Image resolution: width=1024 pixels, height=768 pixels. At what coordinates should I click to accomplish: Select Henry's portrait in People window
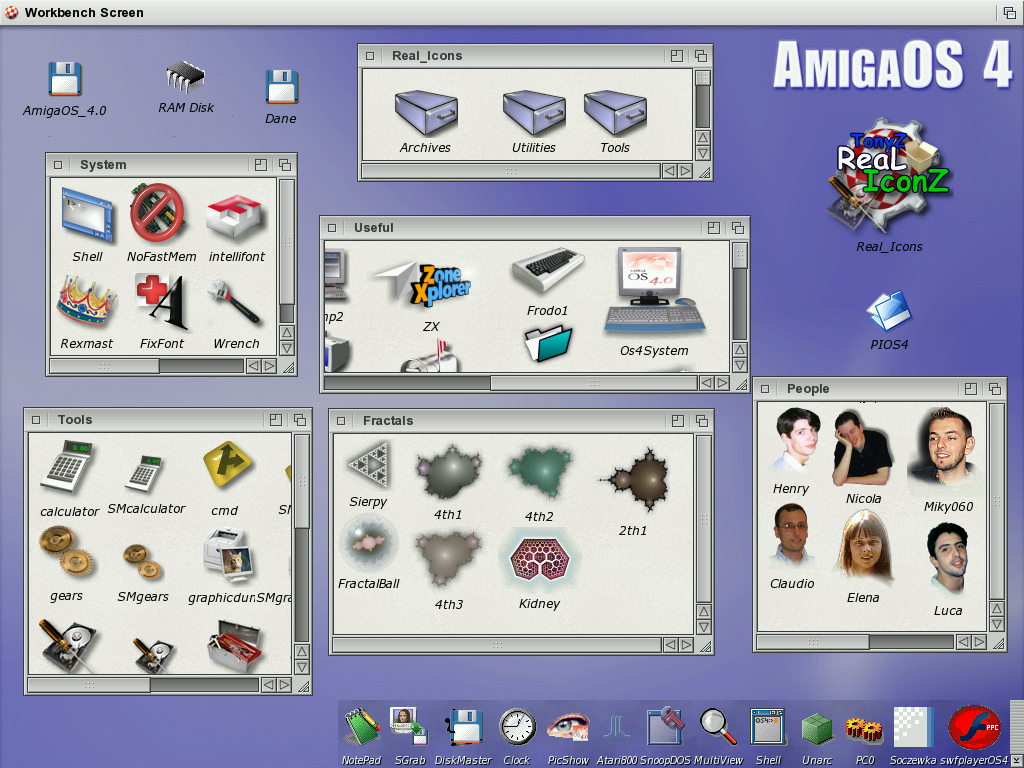(795, 441)
